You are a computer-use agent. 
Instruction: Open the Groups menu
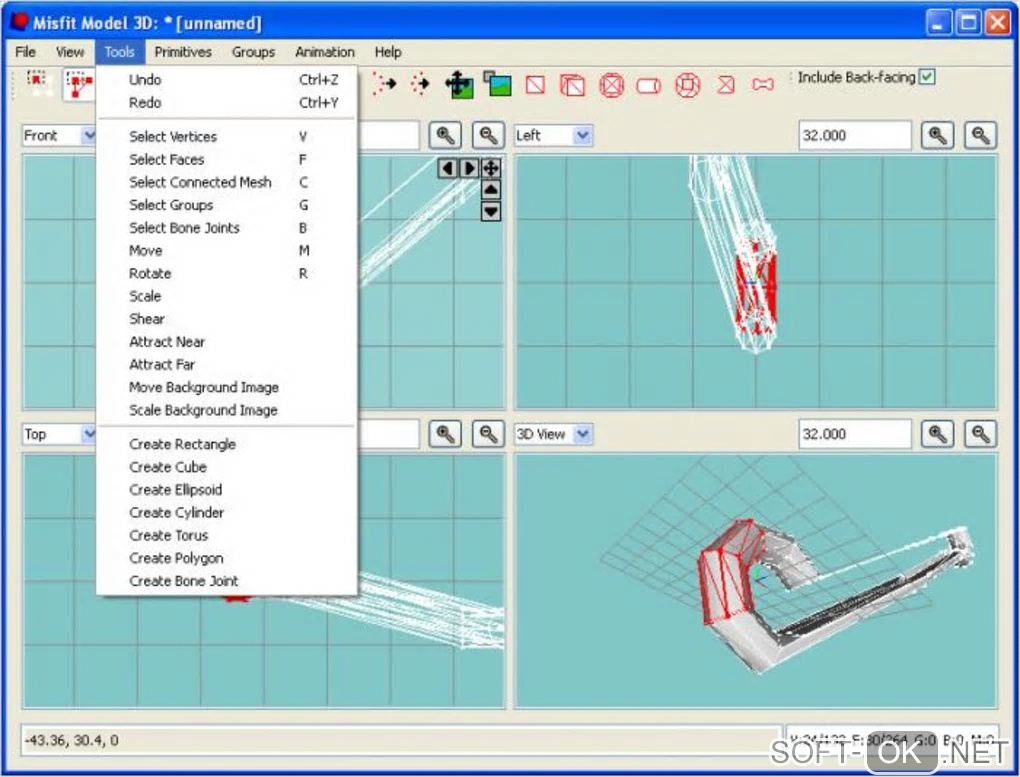(x=253, y=52)
